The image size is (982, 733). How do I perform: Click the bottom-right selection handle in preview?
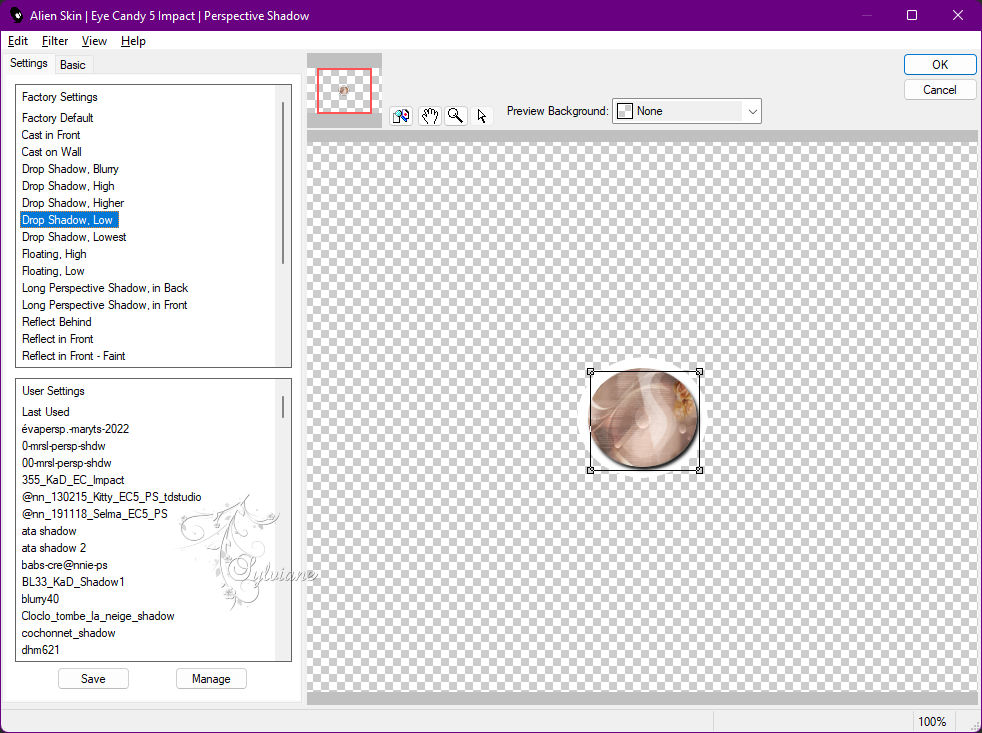(699, 470)
